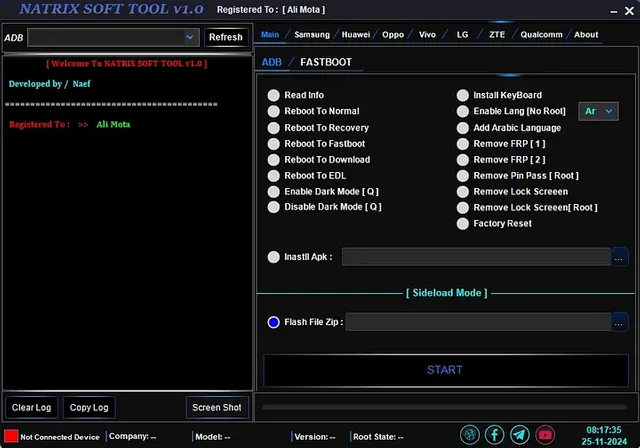
Task: Open the About tab
Action: 586,35
